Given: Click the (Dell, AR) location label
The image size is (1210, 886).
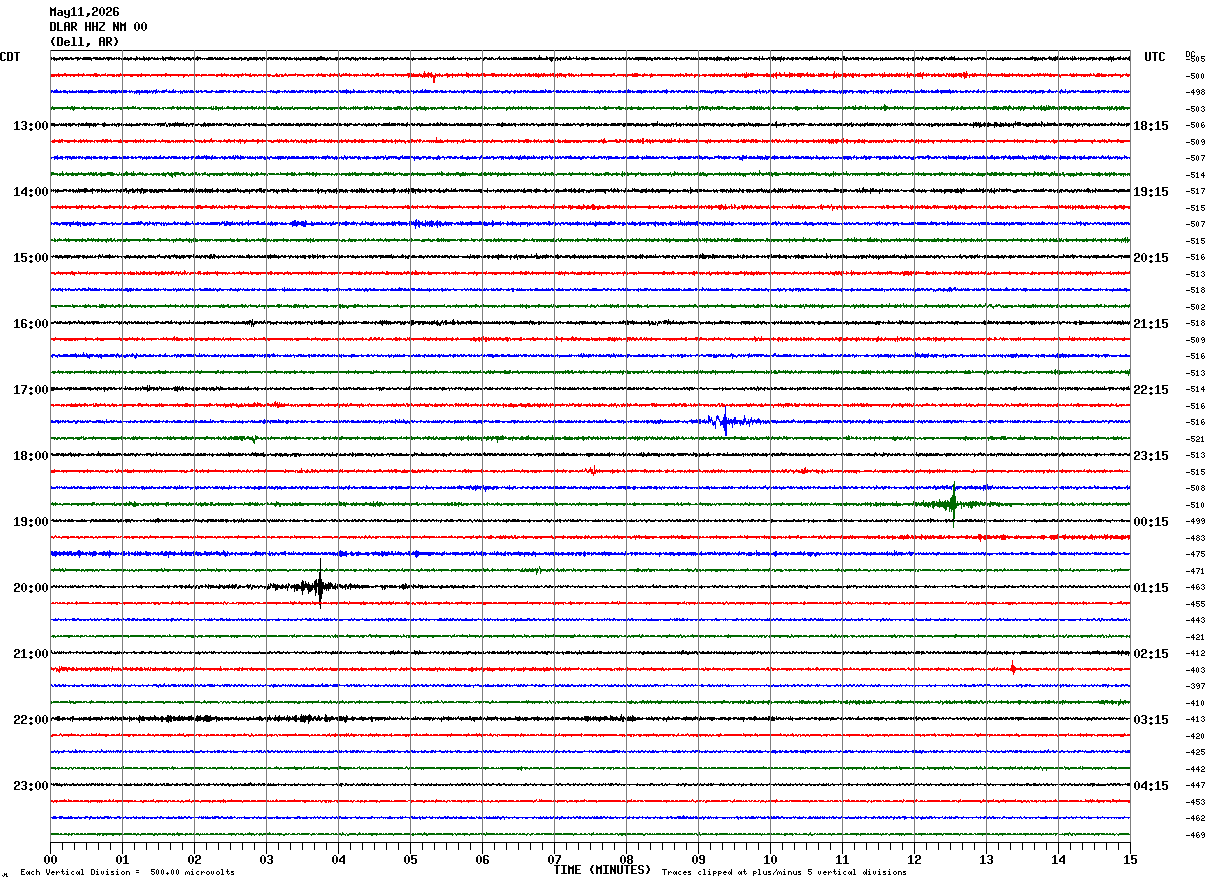Looking at the screenshot, I should coord(84,42).
